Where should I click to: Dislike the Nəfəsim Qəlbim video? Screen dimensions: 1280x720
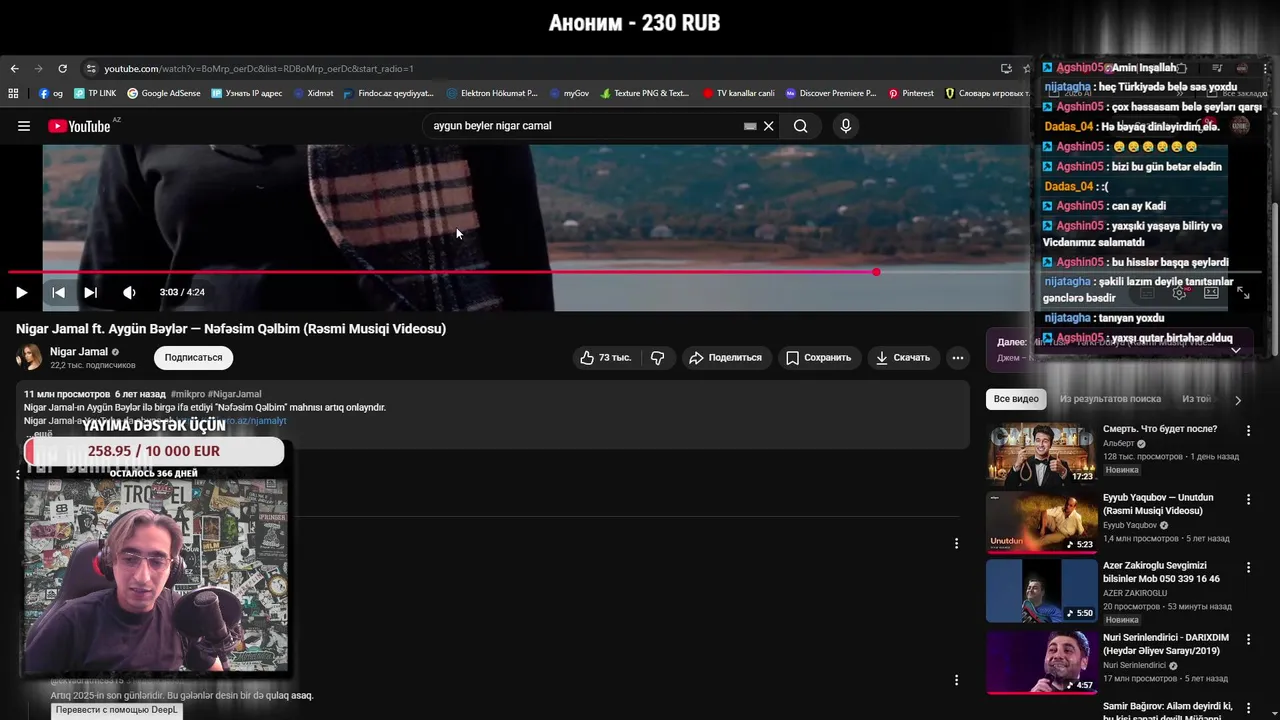657,357
